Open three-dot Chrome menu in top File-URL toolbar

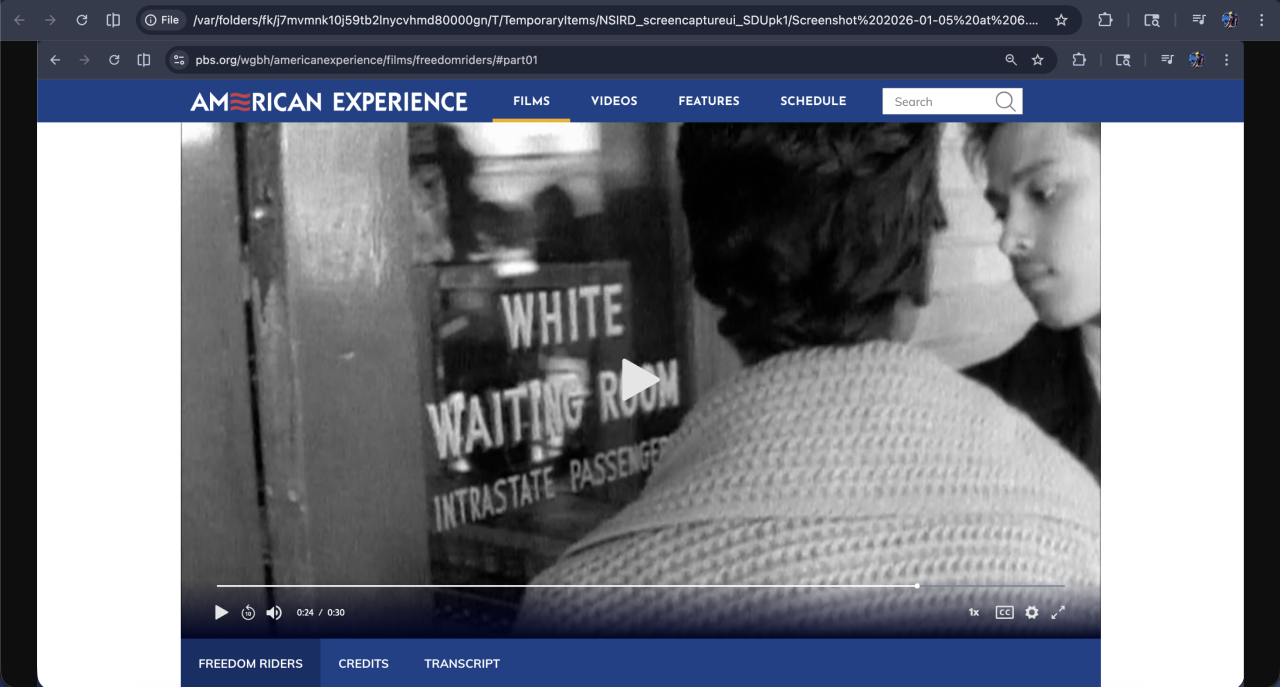1260,20
